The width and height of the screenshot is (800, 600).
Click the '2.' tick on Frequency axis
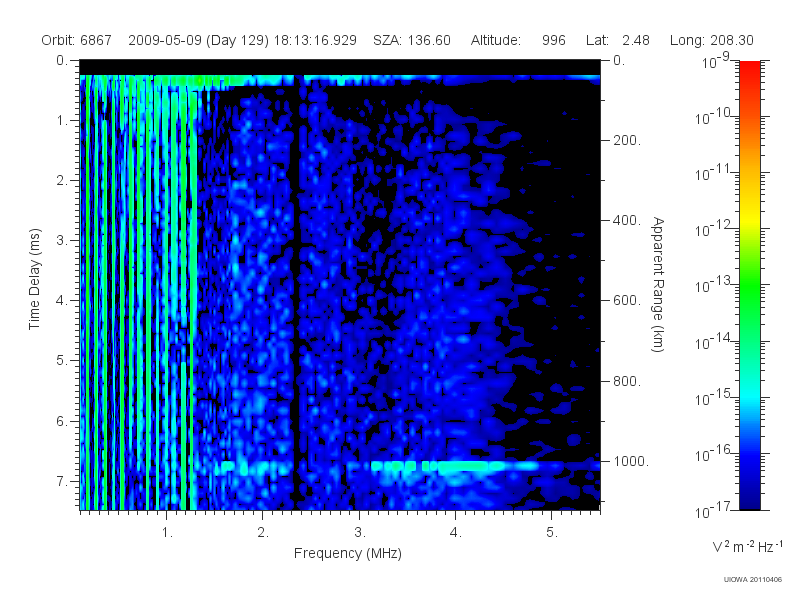[263, 532]
